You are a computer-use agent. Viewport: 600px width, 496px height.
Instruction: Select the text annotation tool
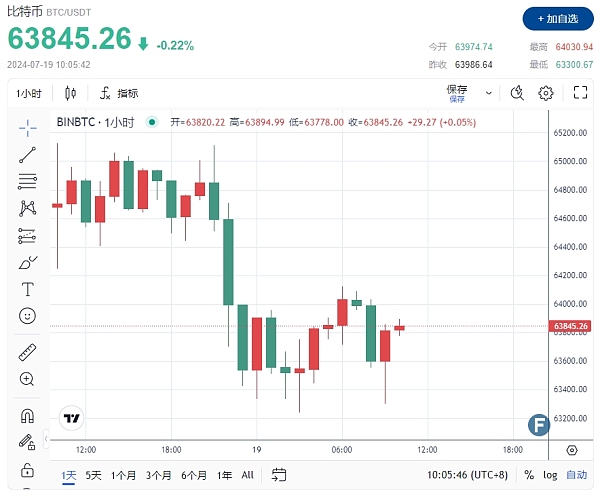click(x=27, y=289)
